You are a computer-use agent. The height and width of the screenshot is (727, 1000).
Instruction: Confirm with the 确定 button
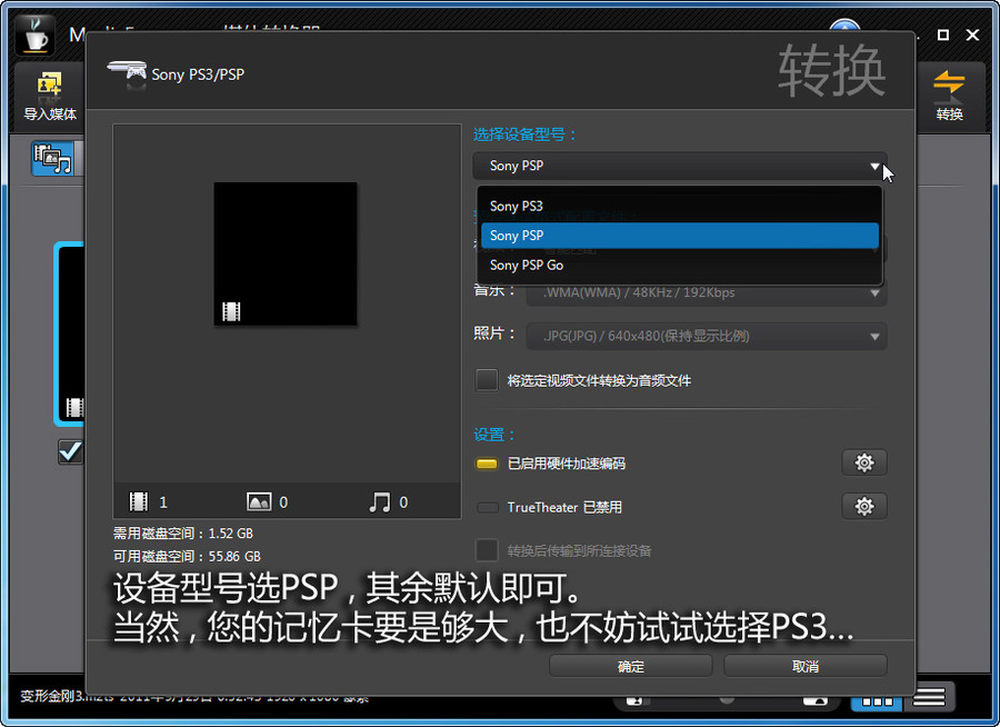point(630,666)
